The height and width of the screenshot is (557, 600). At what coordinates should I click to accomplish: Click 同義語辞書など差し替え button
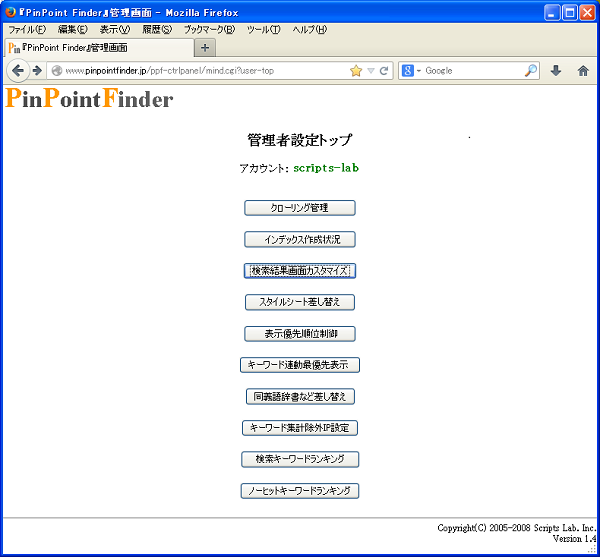300,396
